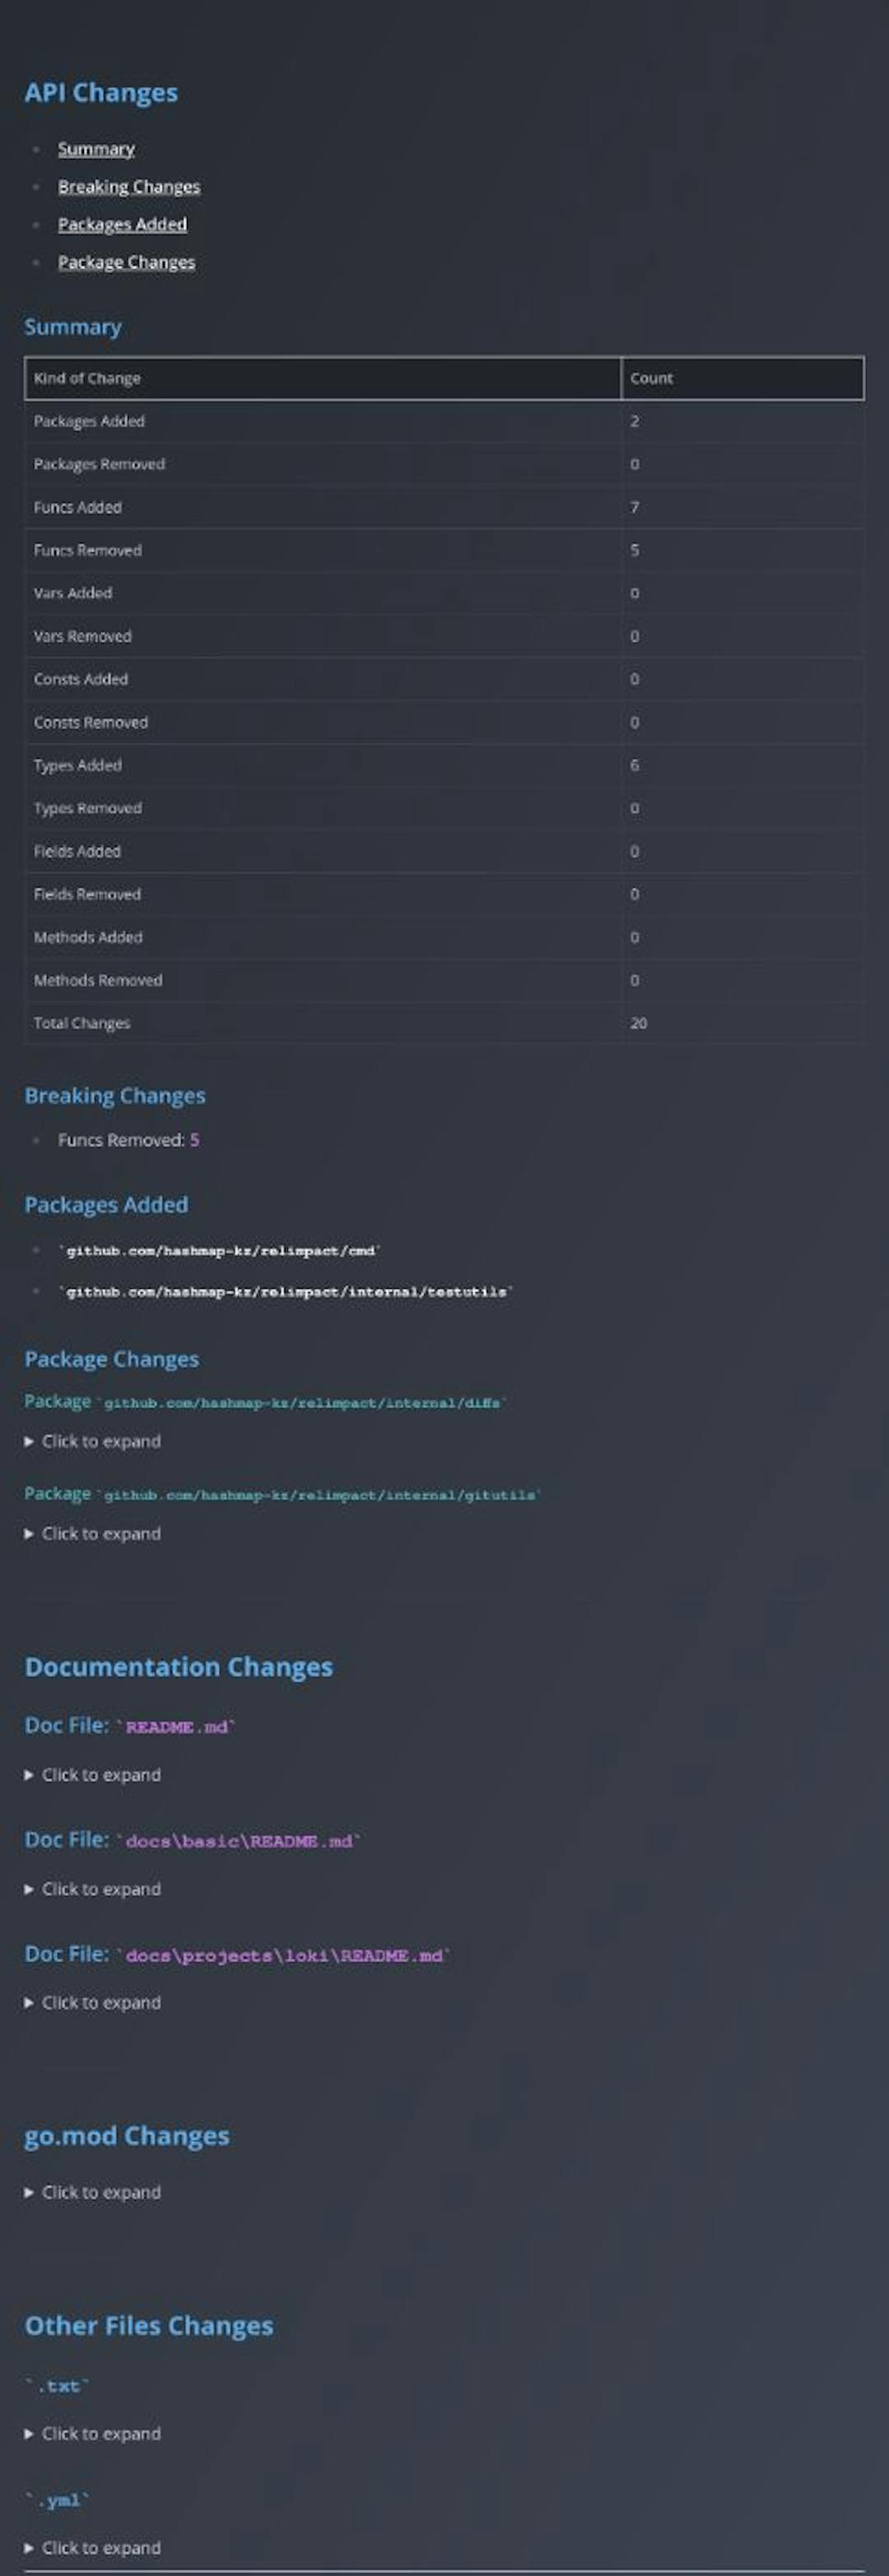
Task: Expand the .yml other files changes
Action: 100,2546
